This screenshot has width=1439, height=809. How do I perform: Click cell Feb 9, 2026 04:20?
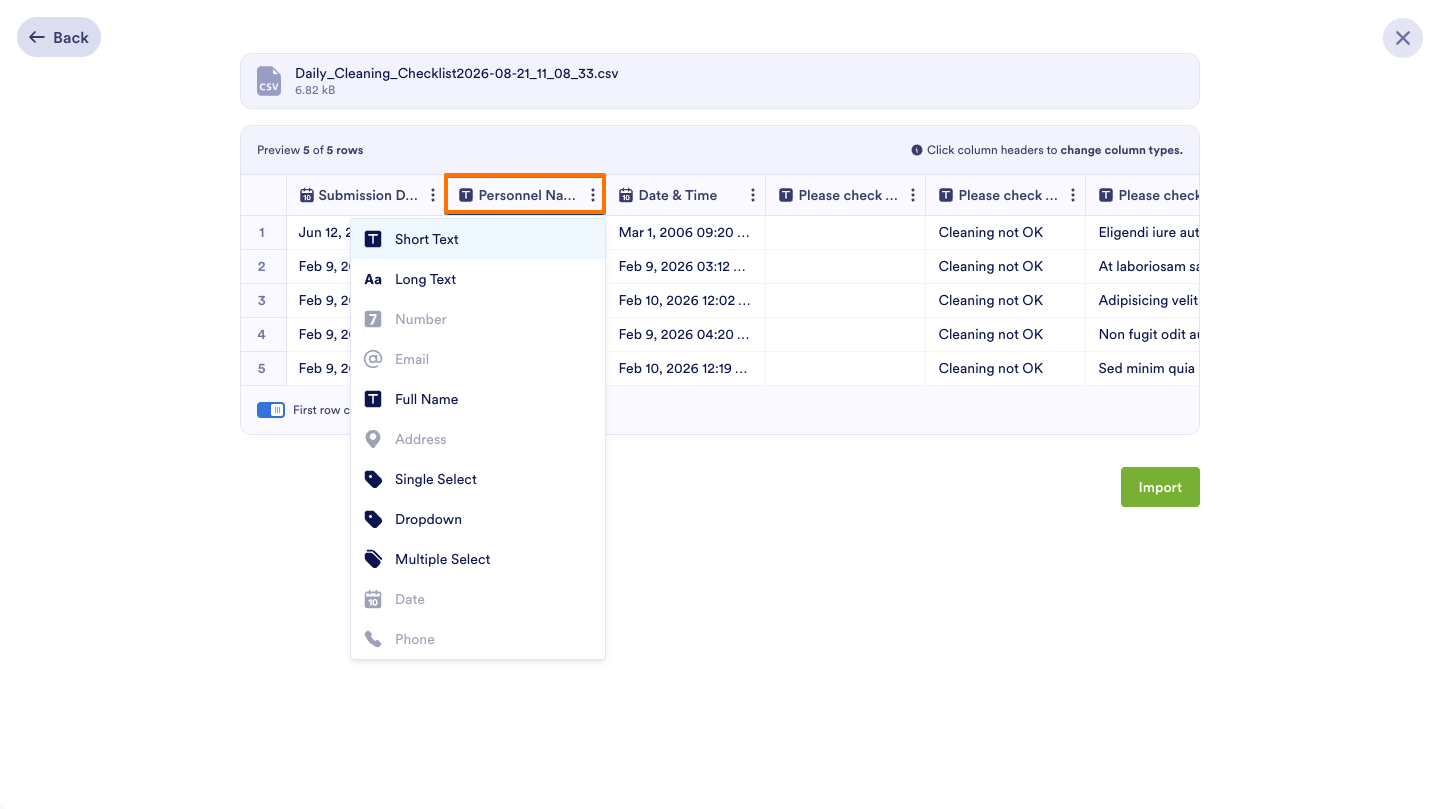[686, 334]
